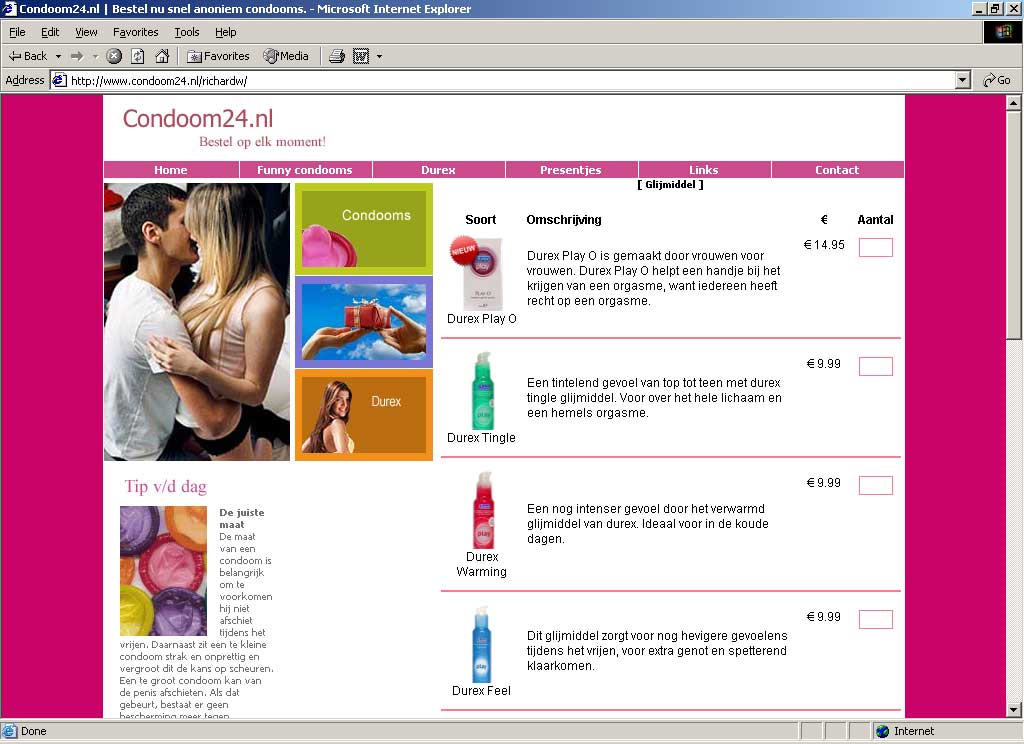Click the green Durex Tingle bottle image
Viewport: 1024px width, 744px height.
tap(483, 391)
